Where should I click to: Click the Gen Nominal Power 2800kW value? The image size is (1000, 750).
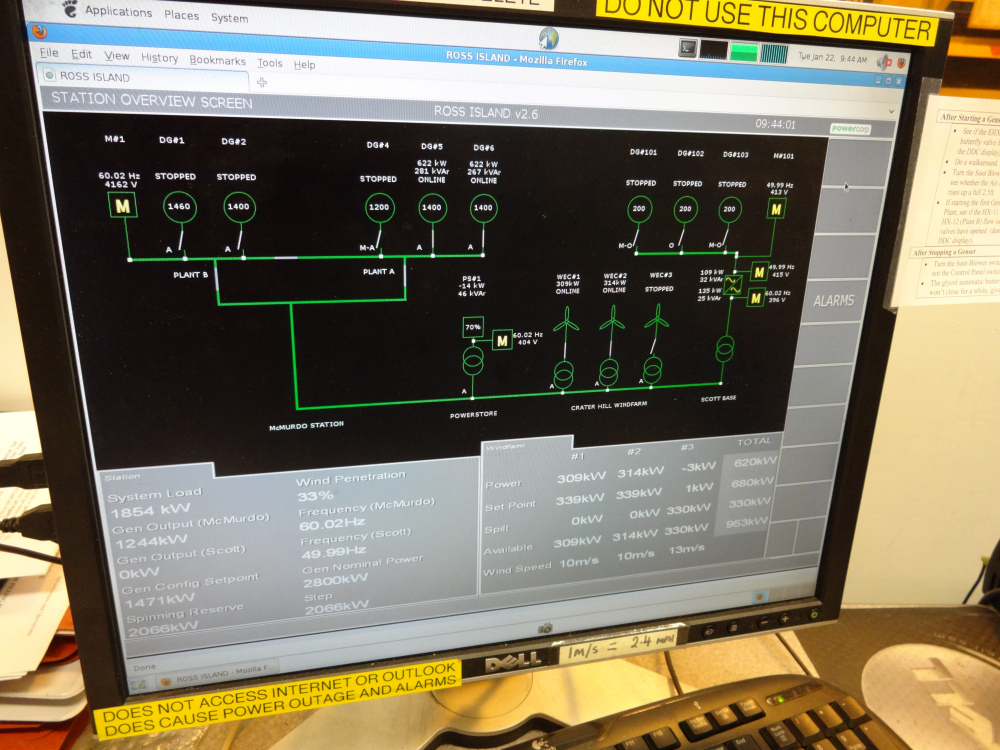coord(335,581)
